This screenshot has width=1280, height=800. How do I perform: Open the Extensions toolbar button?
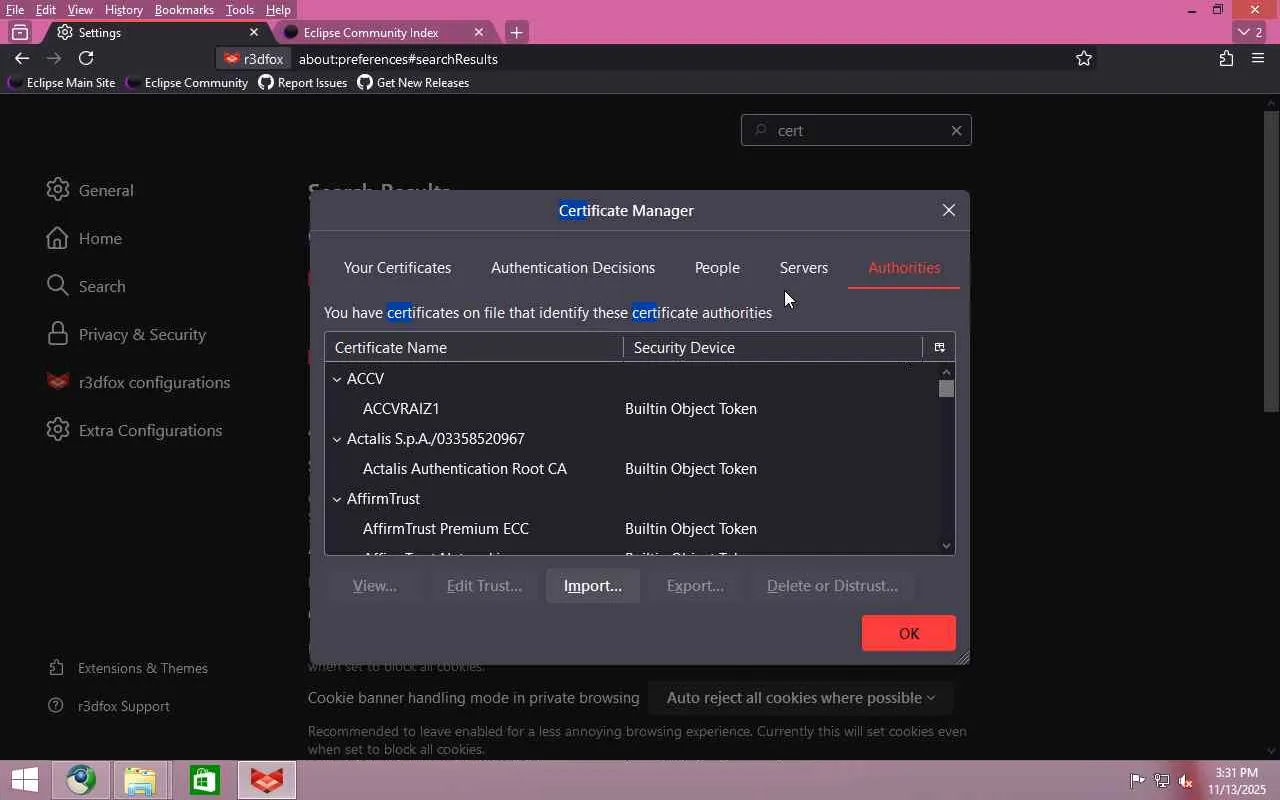click(x=1226, y=58)
